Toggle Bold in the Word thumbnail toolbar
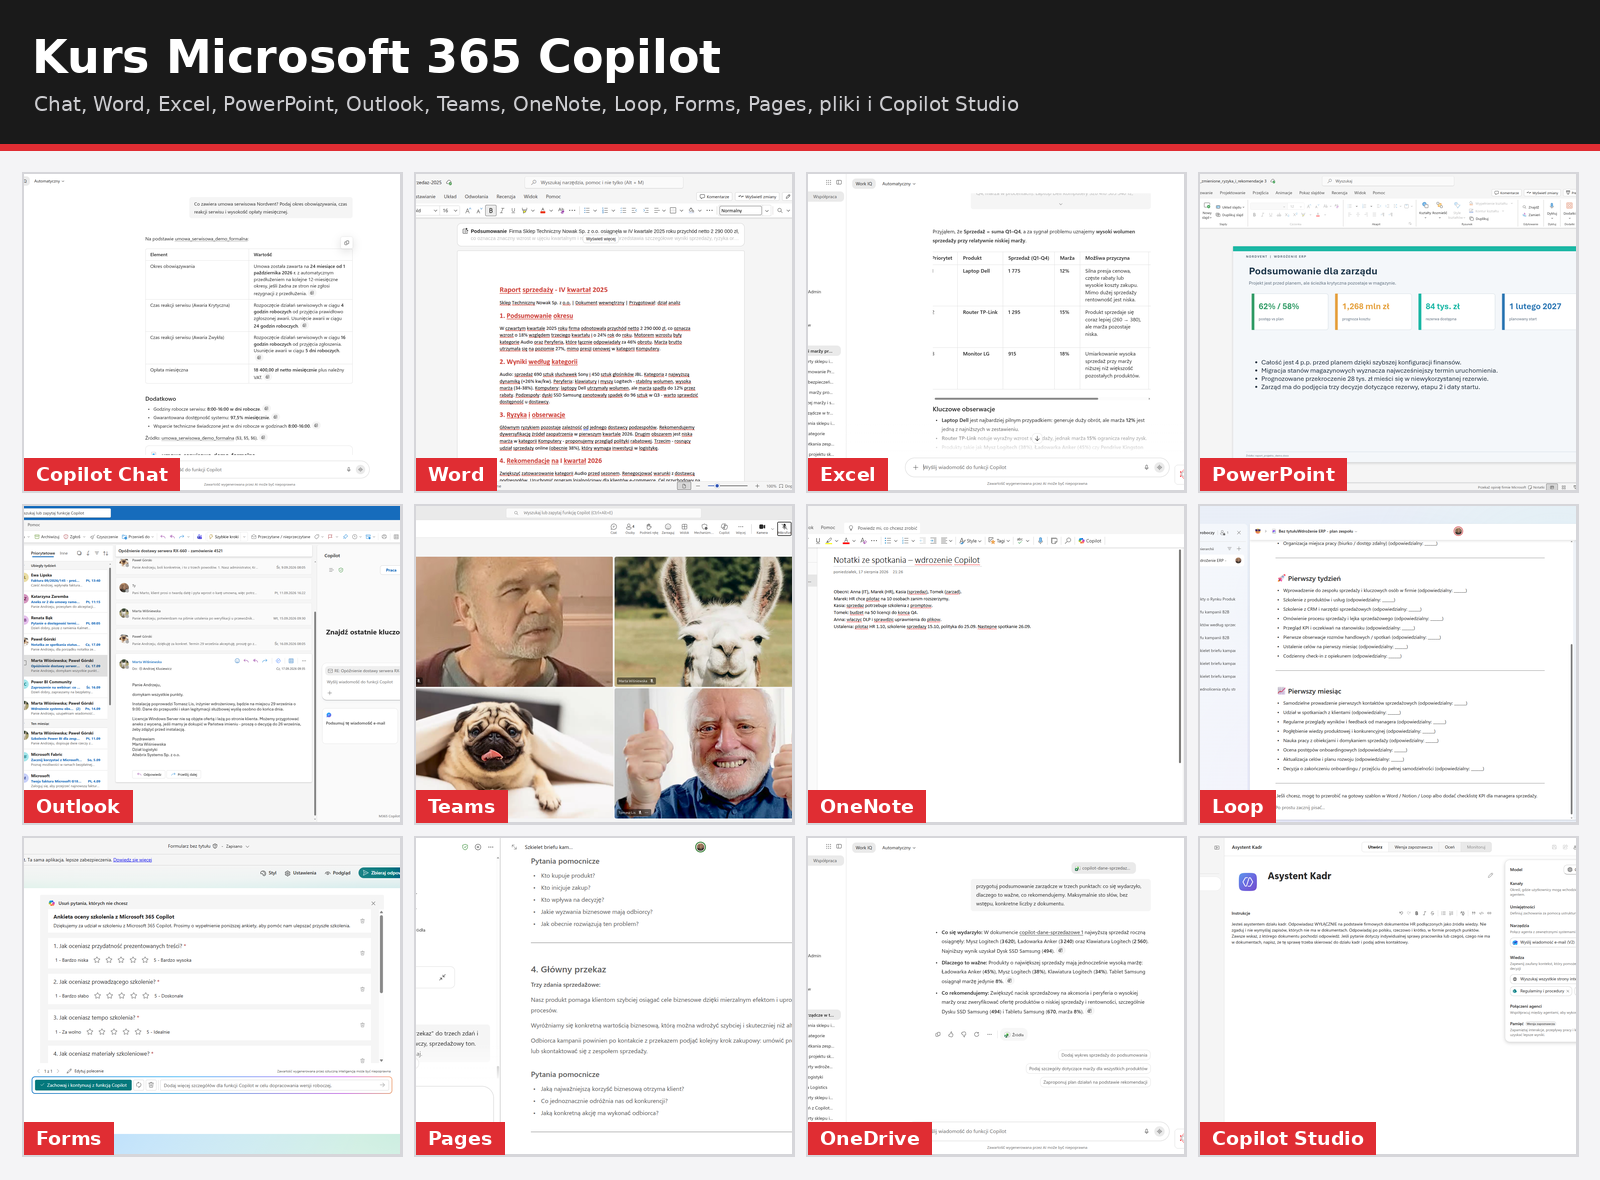Image resolution: width=1600 pixels, height=1180 pixels. (491, 211)
